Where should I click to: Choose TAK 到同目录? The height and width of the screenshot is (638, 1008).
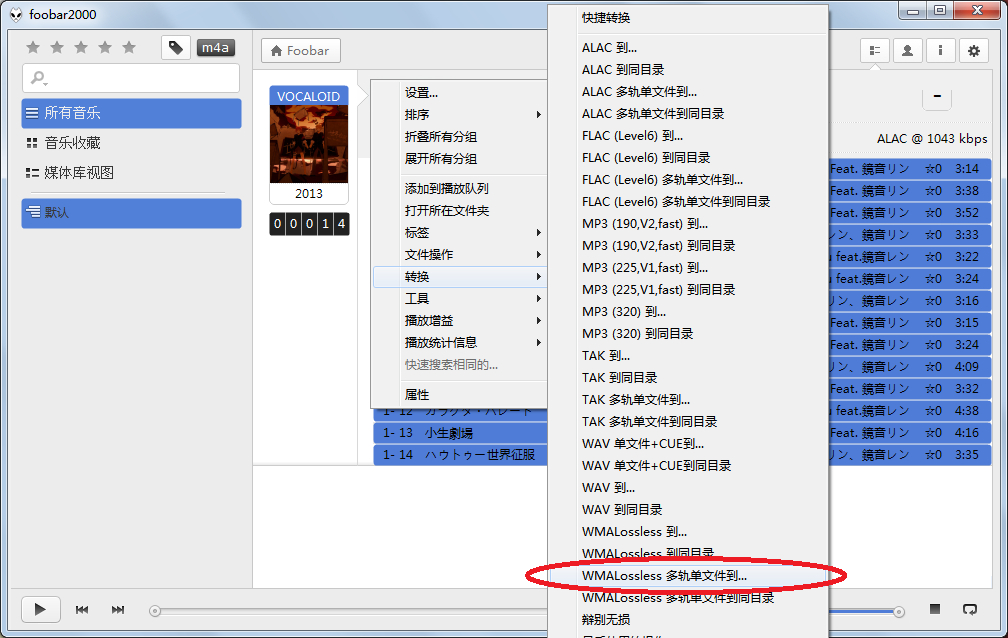point(688,378)
